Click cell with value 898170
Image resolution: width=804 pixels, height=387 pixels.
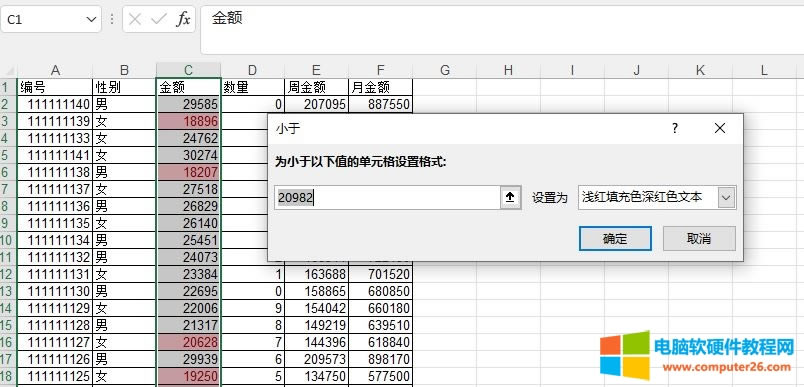(x=380, y=359)
